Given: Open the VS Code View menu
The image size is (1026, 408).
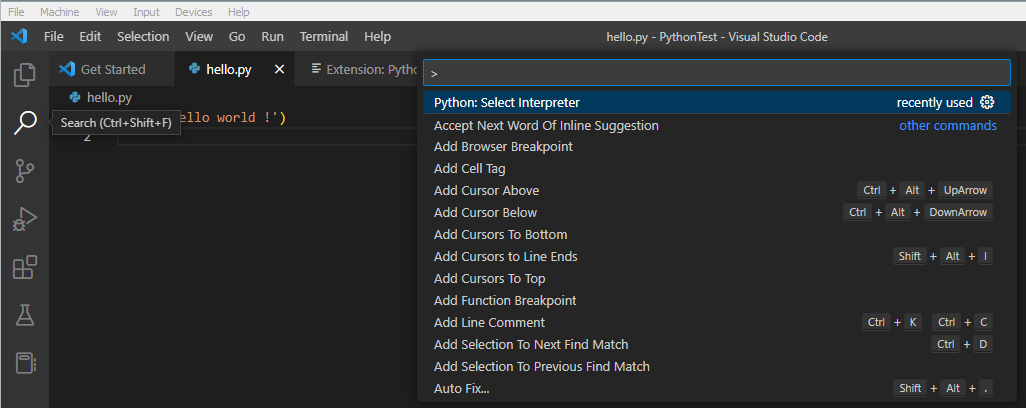Looking at the screenshot, I should 199,37.
